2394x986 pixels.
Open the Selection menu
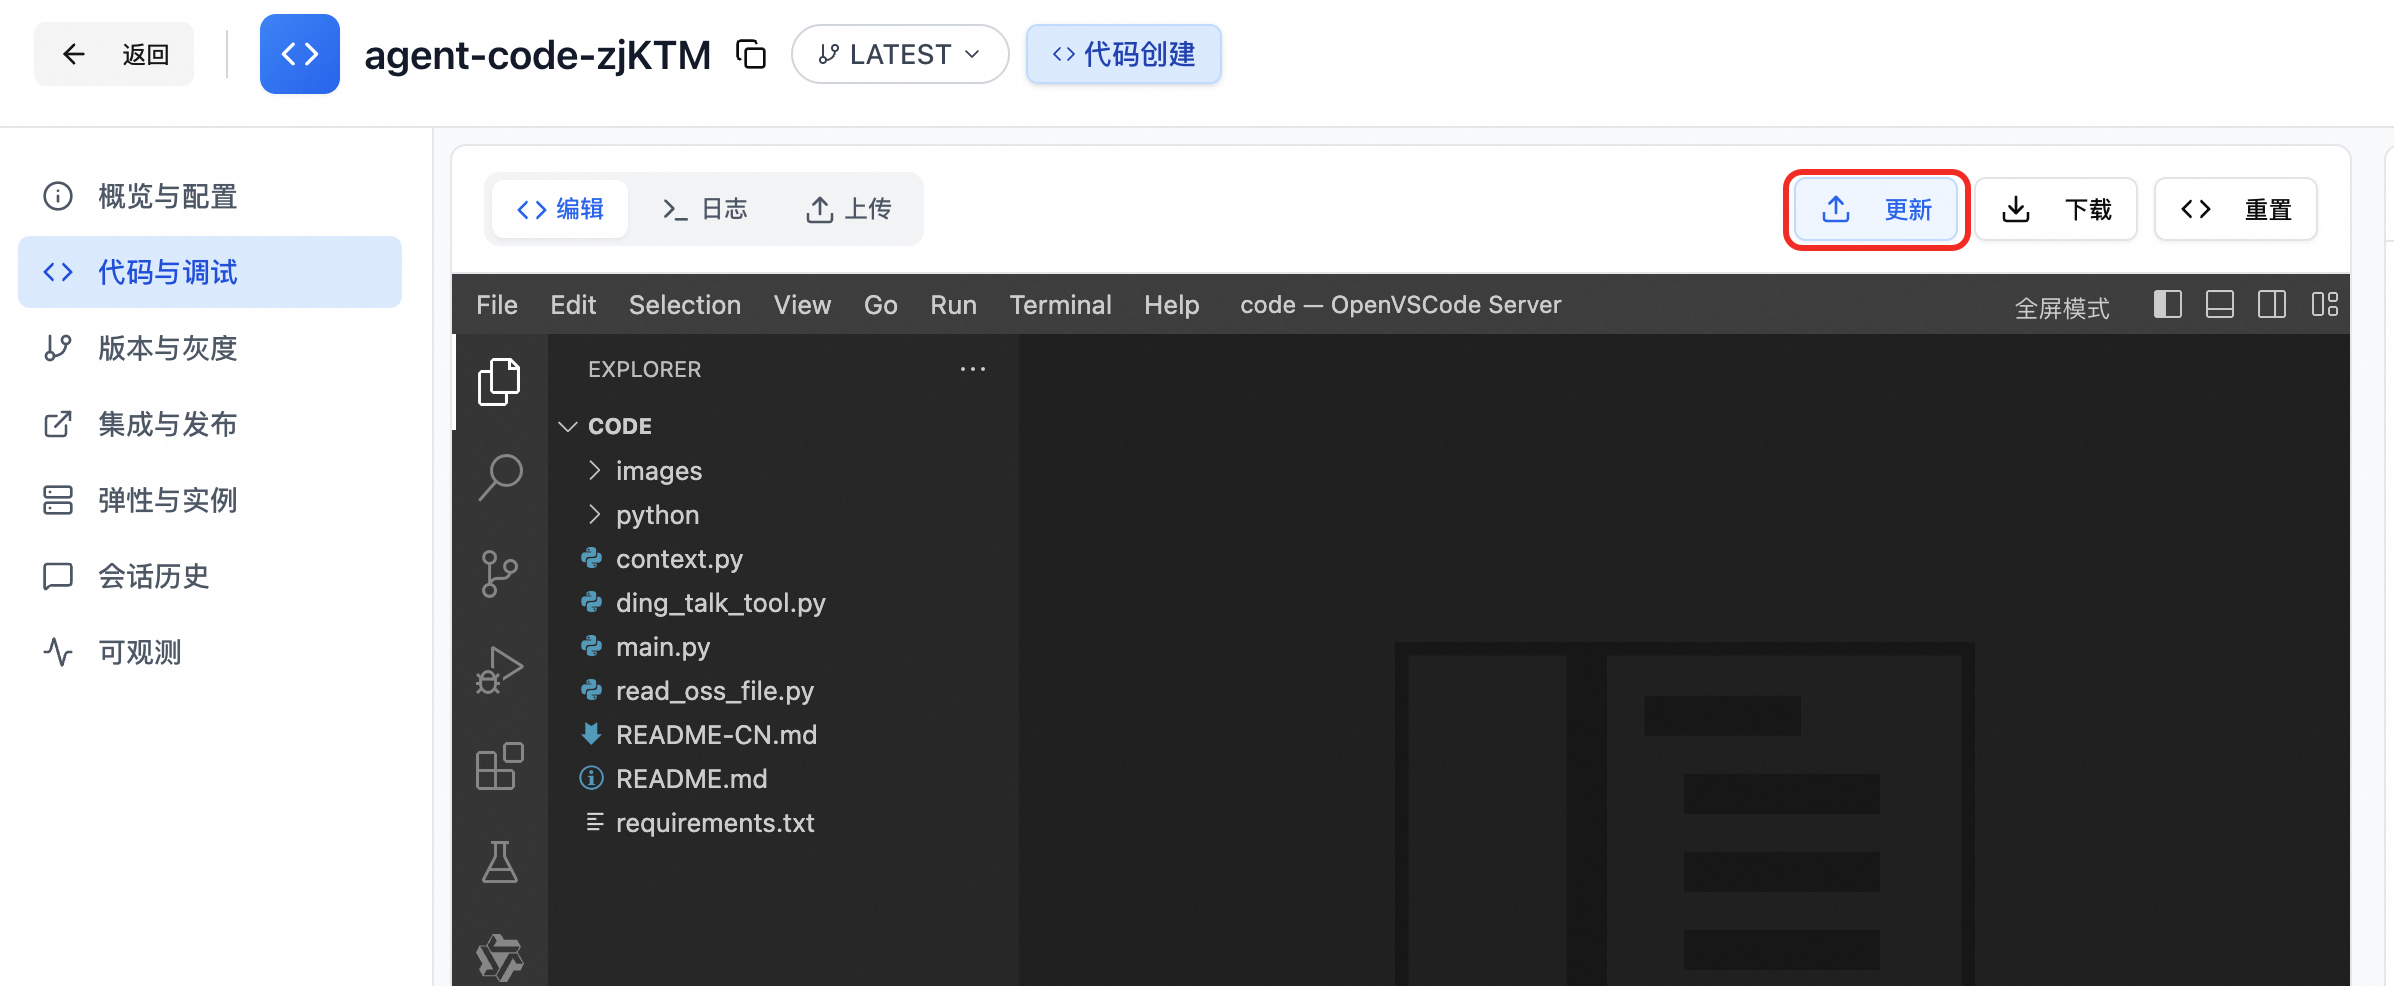pos(685,305)
